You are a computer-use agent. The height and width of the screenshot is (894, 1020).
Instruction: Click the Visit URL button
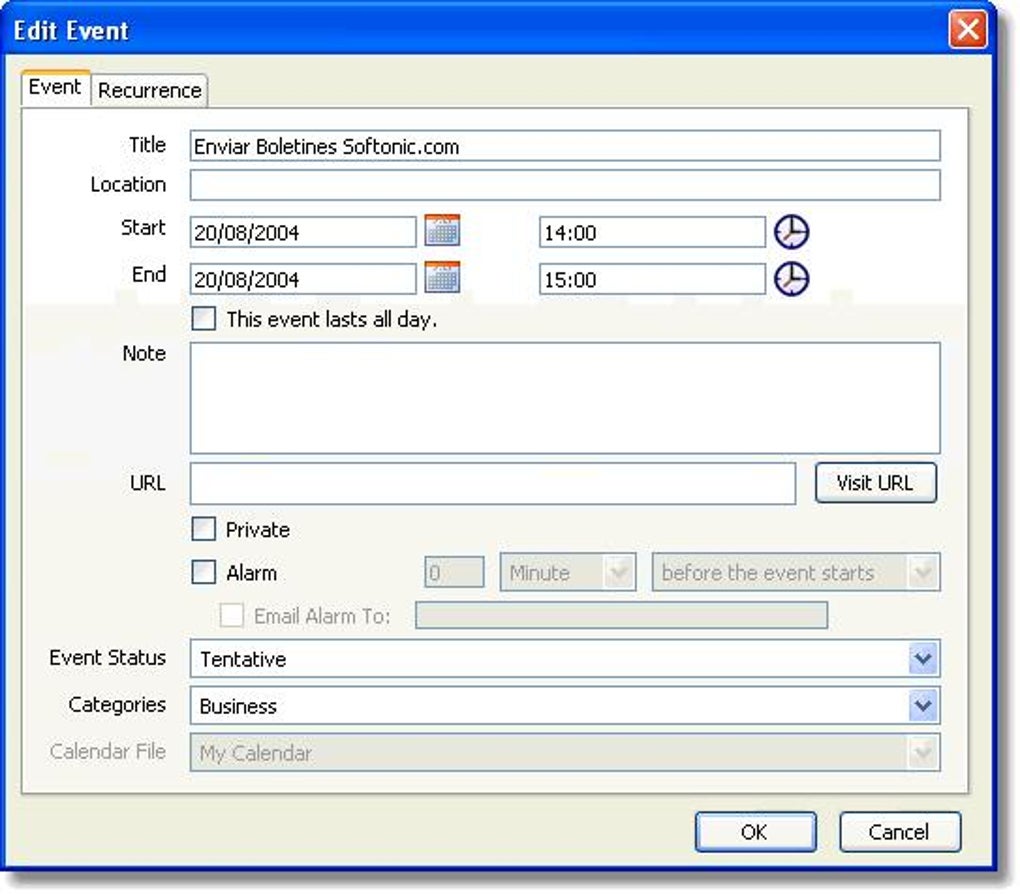pos(876,483)
